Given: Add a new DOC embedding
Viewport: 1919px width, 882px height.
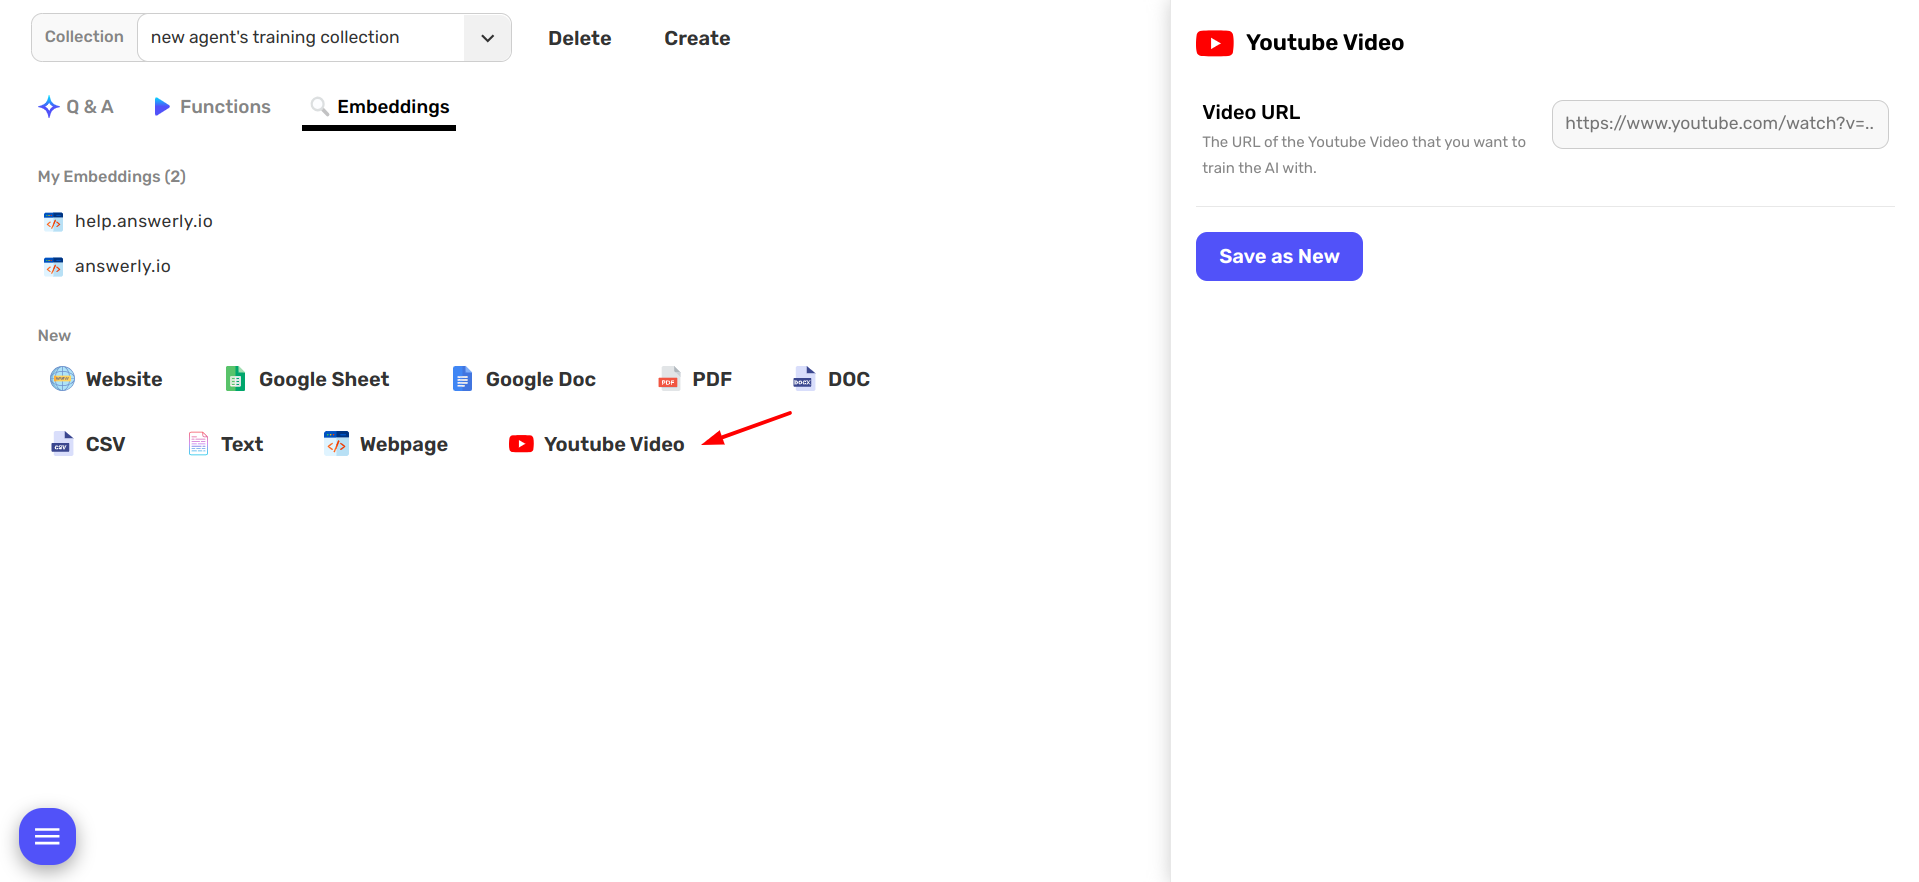Looking at the screenshot, I should pyautogui.click(x=831, y=379).
